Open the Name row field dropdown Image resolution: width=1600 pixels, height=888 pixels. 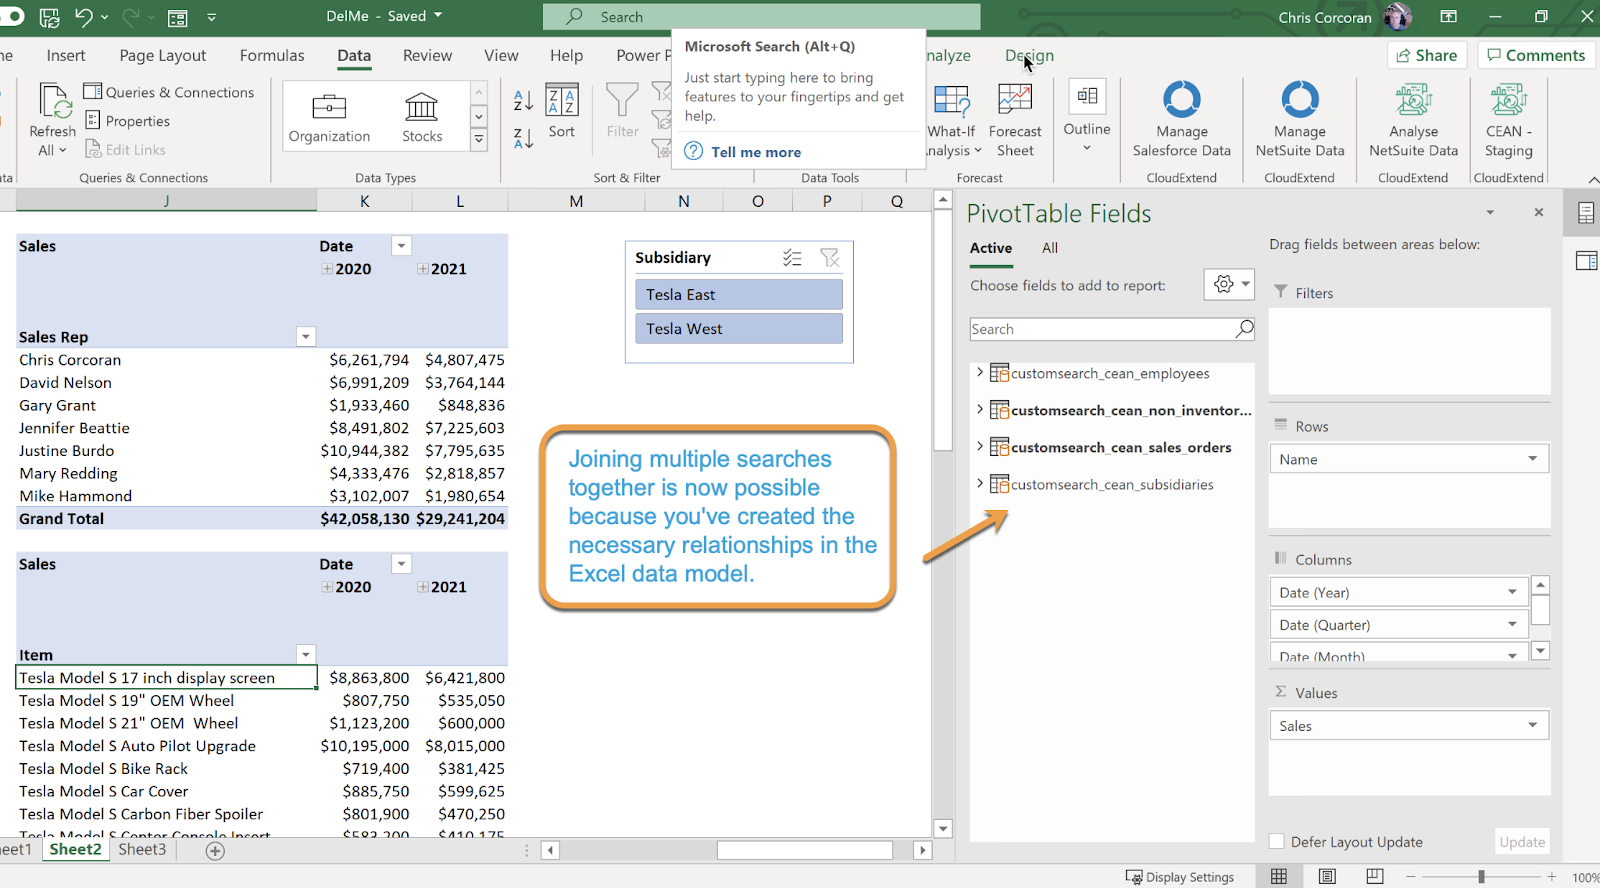pyautogui.click(x=1532, y=459)
